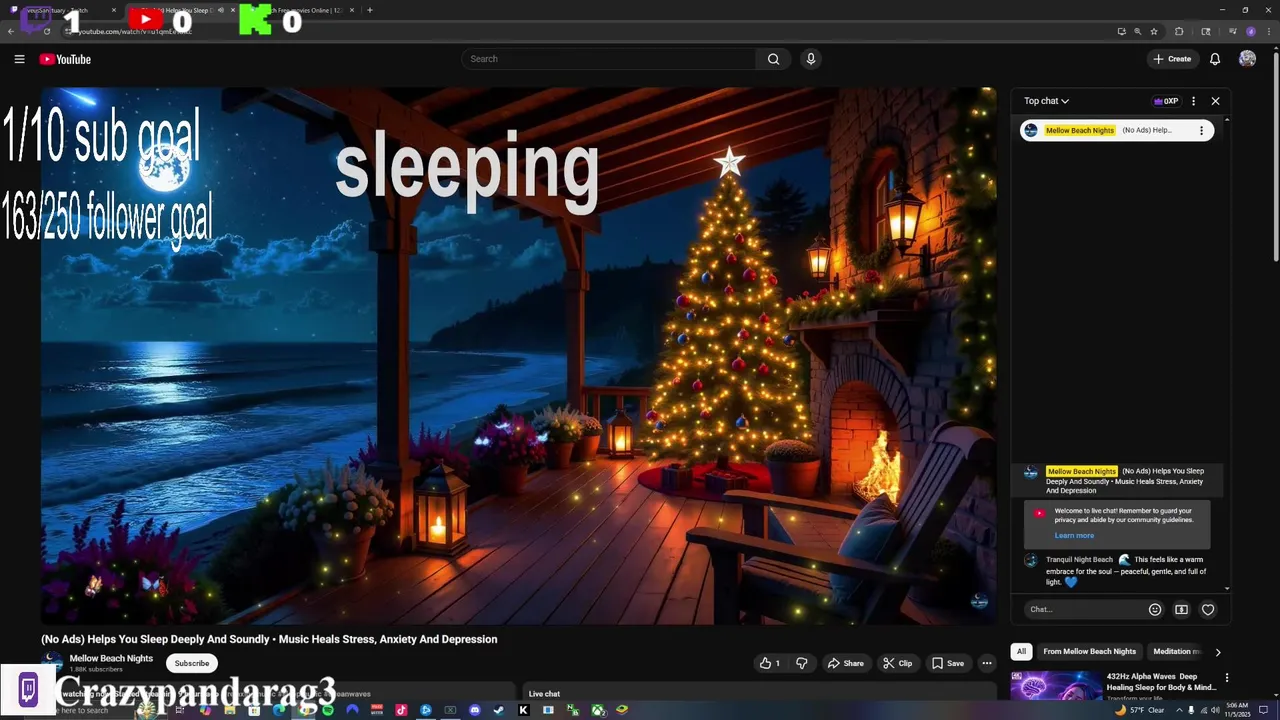This screenshot has height=720, width=1280.
Task: Open 432Hz Alpha Waves video thumbnail
Action: [1055, 685]
